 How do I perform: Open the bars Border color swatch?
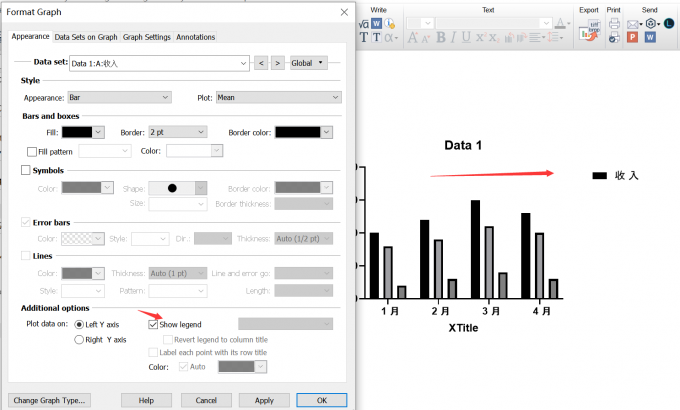pos(304,132)
